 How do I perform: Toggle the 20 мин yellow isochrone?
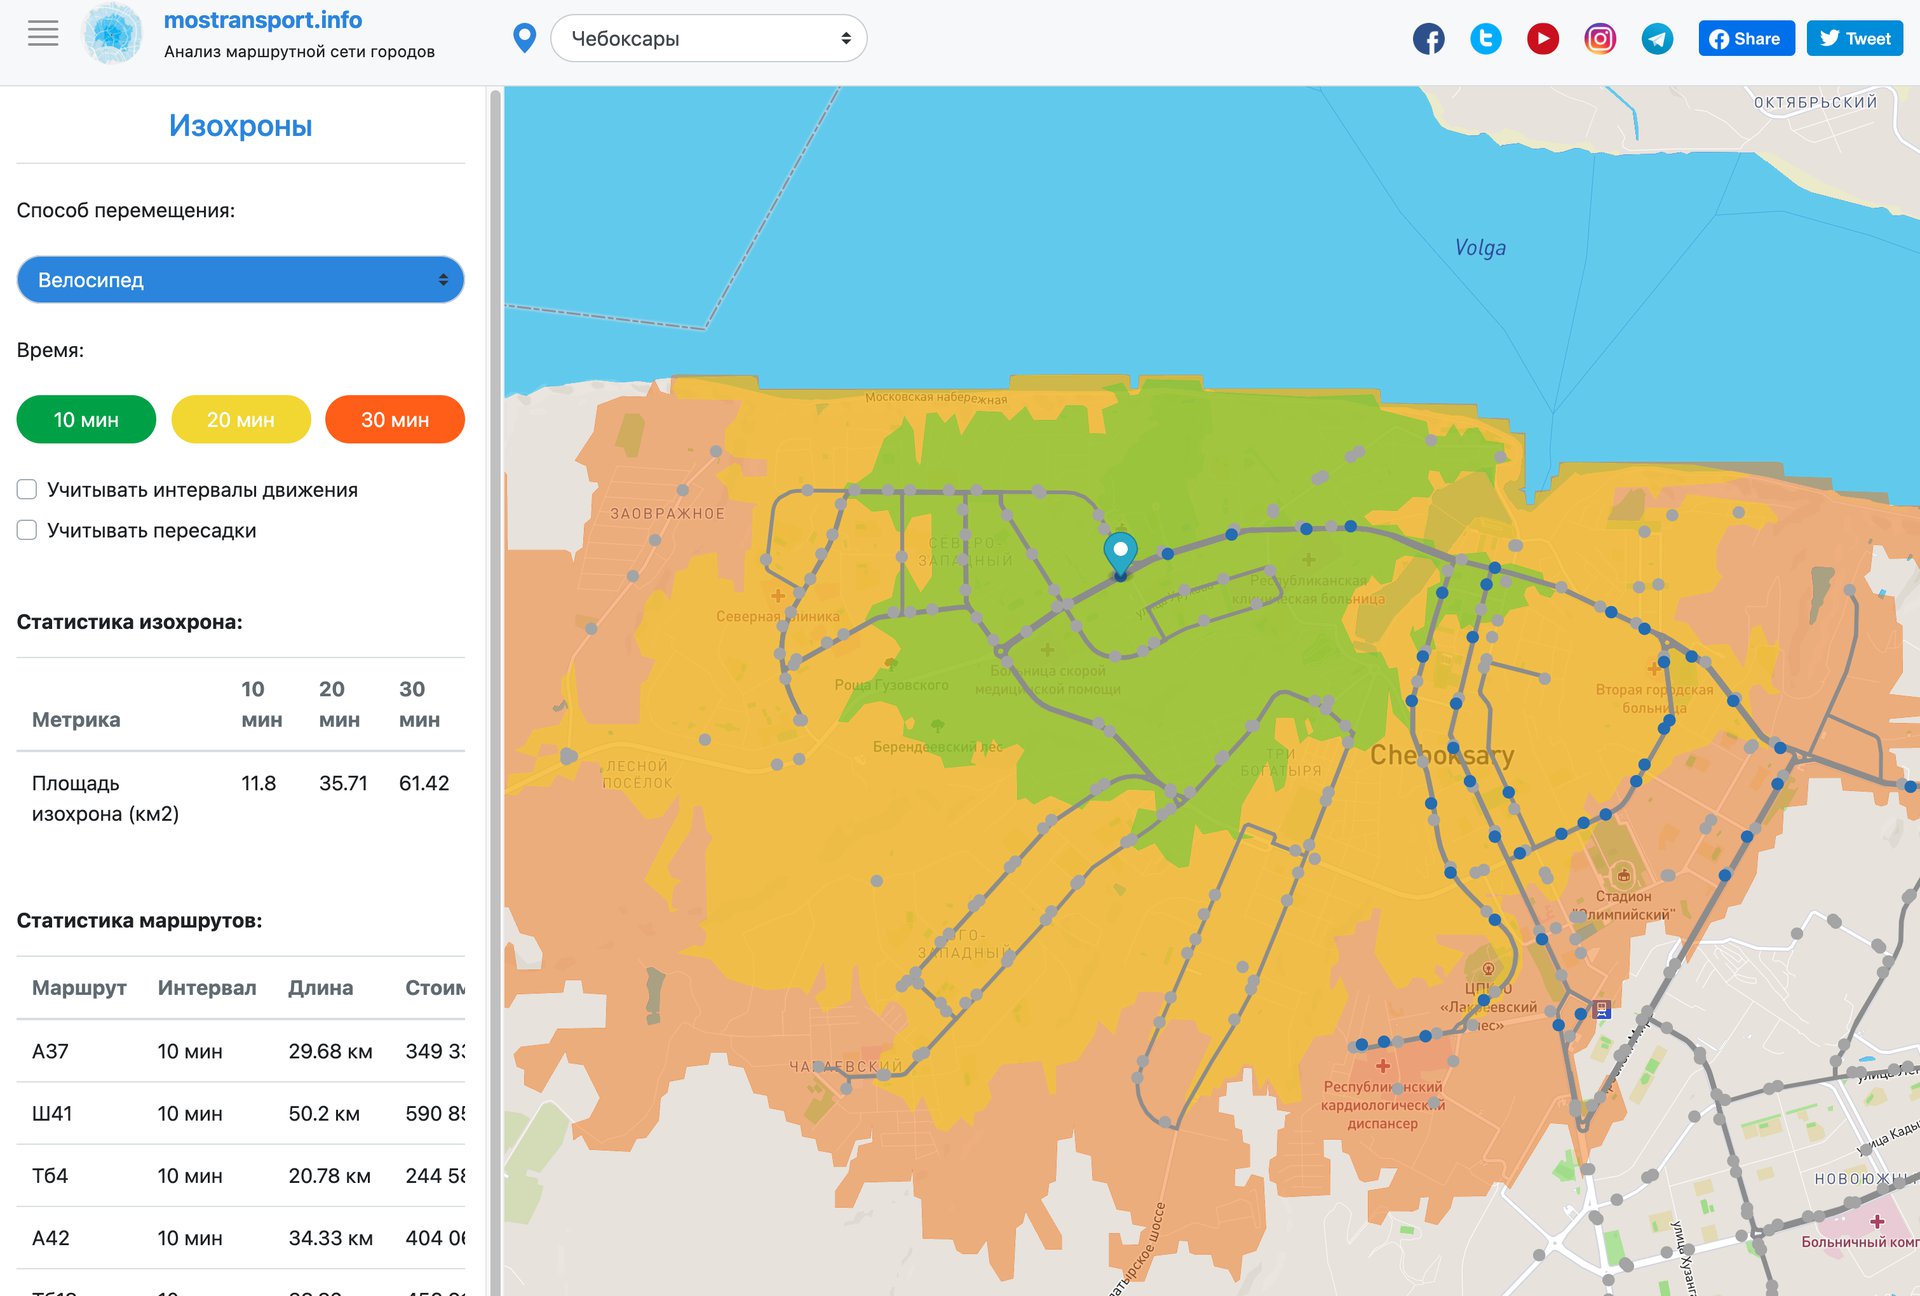(241, 419)
